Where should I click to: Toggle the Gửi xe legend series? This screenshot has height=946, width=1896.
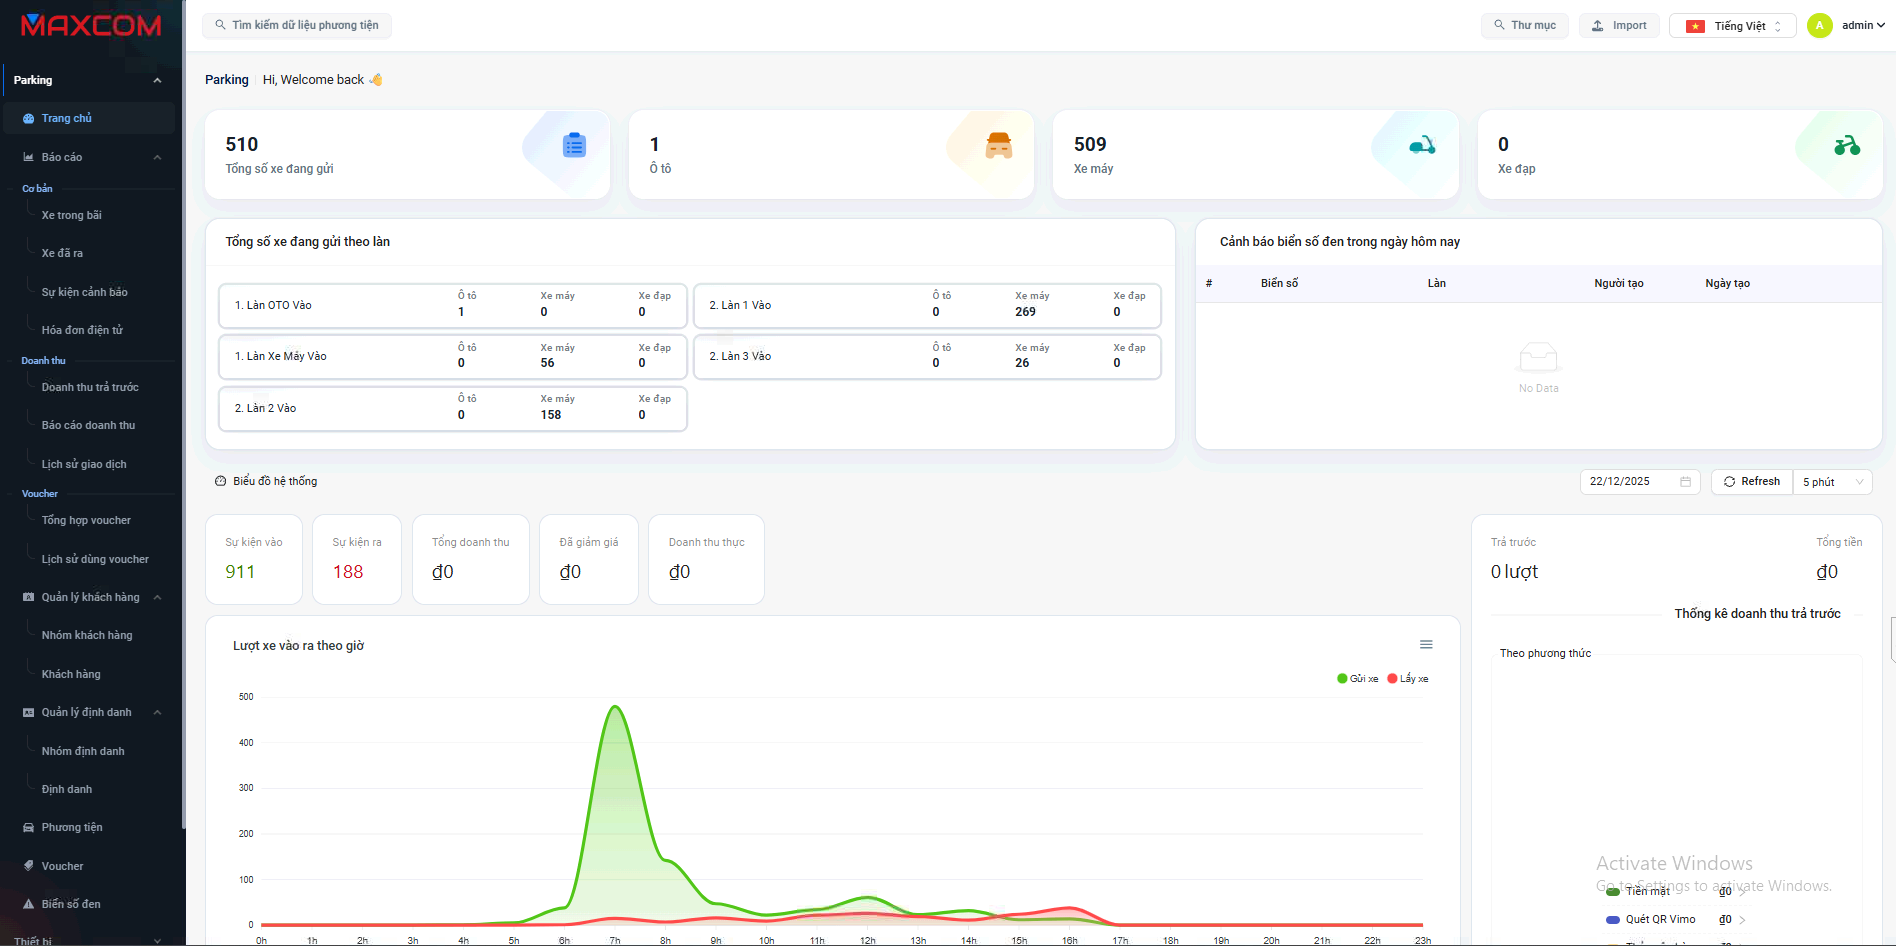1358,679
